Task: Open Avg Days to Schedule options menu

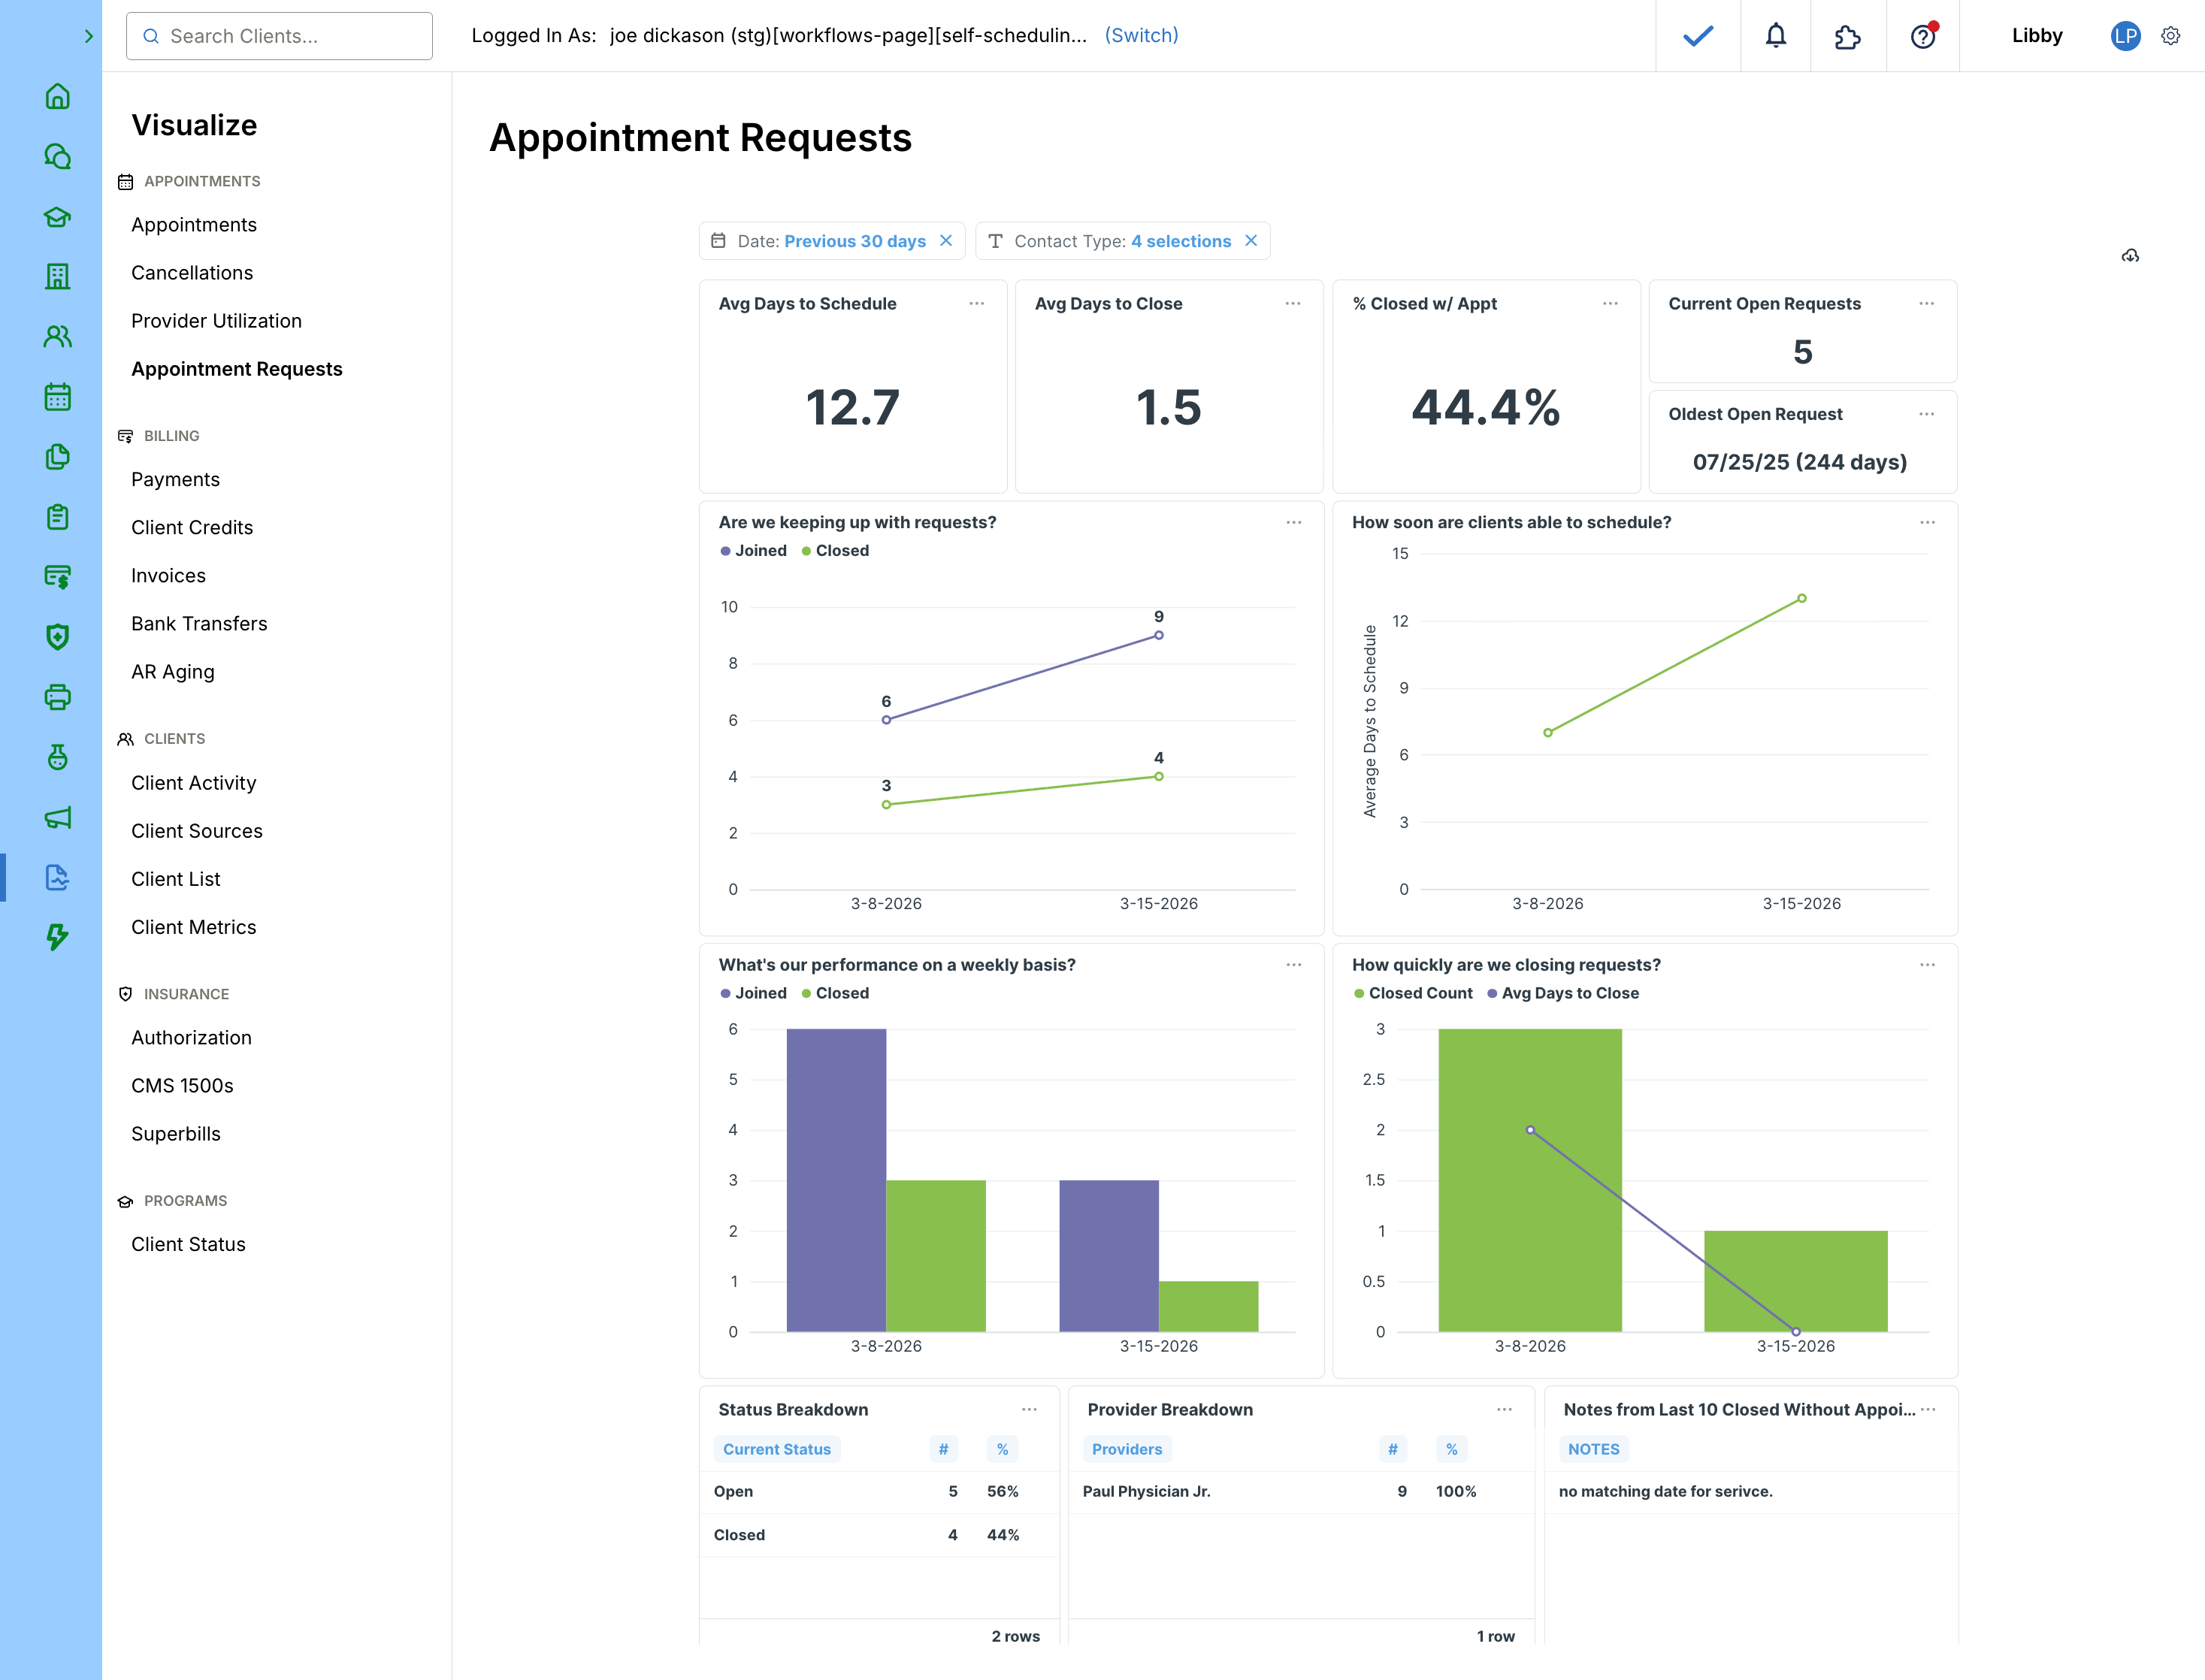Action: point(976,304)
